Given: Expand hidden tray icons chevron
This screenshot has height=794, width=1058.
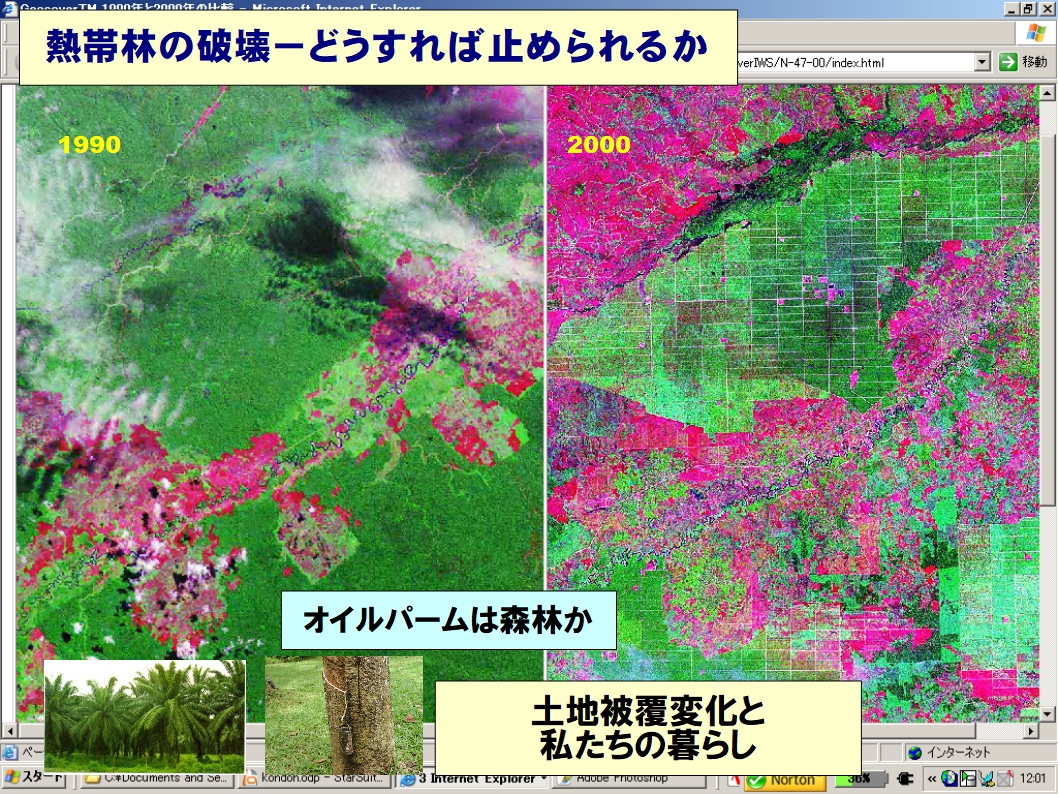Looking at the screenshot, I should pyautogui.click(x=932, y=779).
